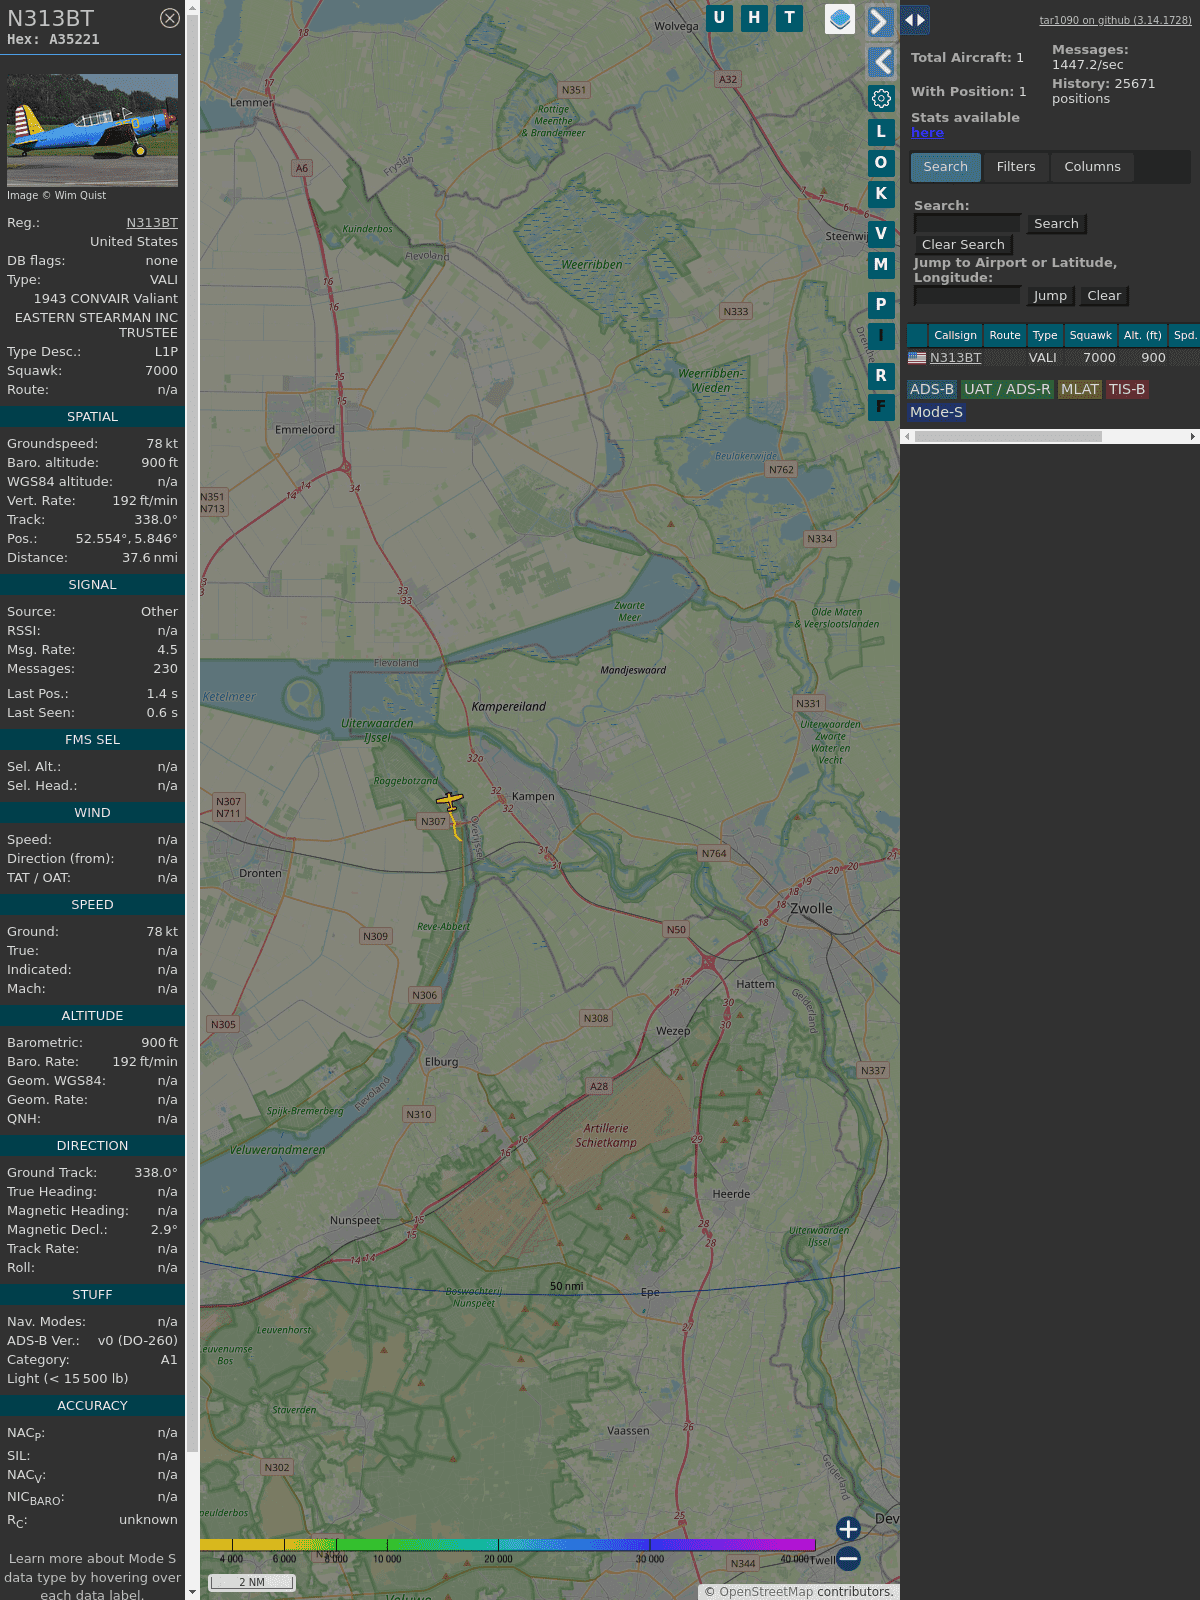Click the settings gear icon
1200x1600 pixels.
pyautogui.click(x=881, y=98)
